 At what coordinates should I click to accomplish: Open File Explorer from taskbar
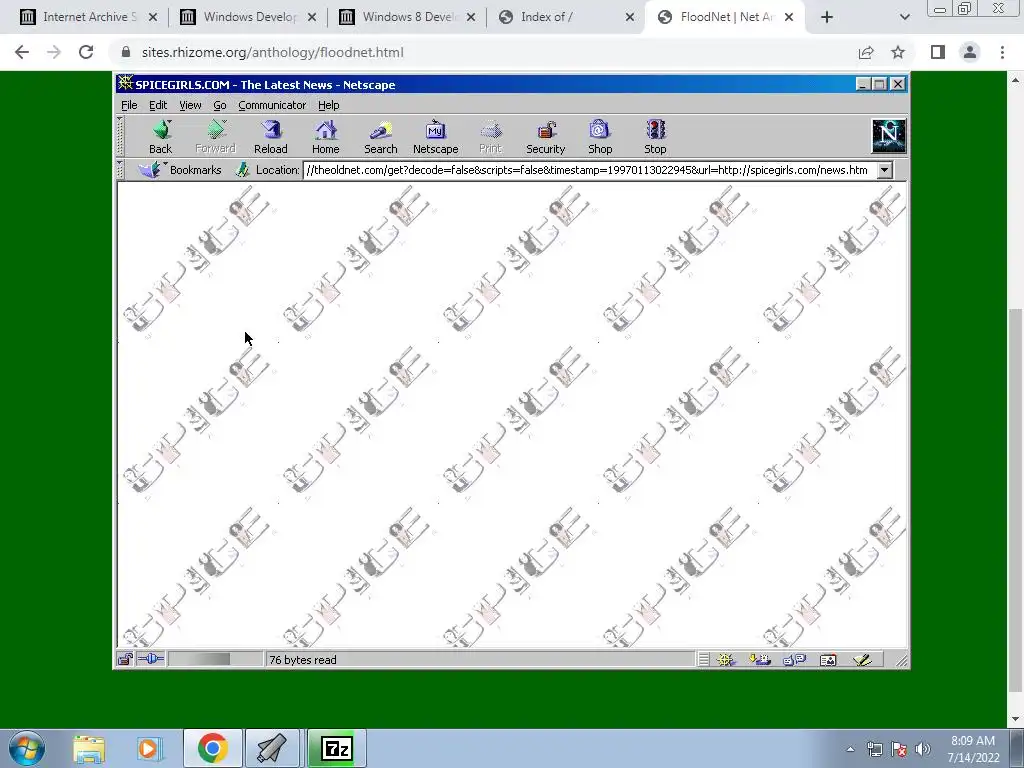click(x=89, y=748)
